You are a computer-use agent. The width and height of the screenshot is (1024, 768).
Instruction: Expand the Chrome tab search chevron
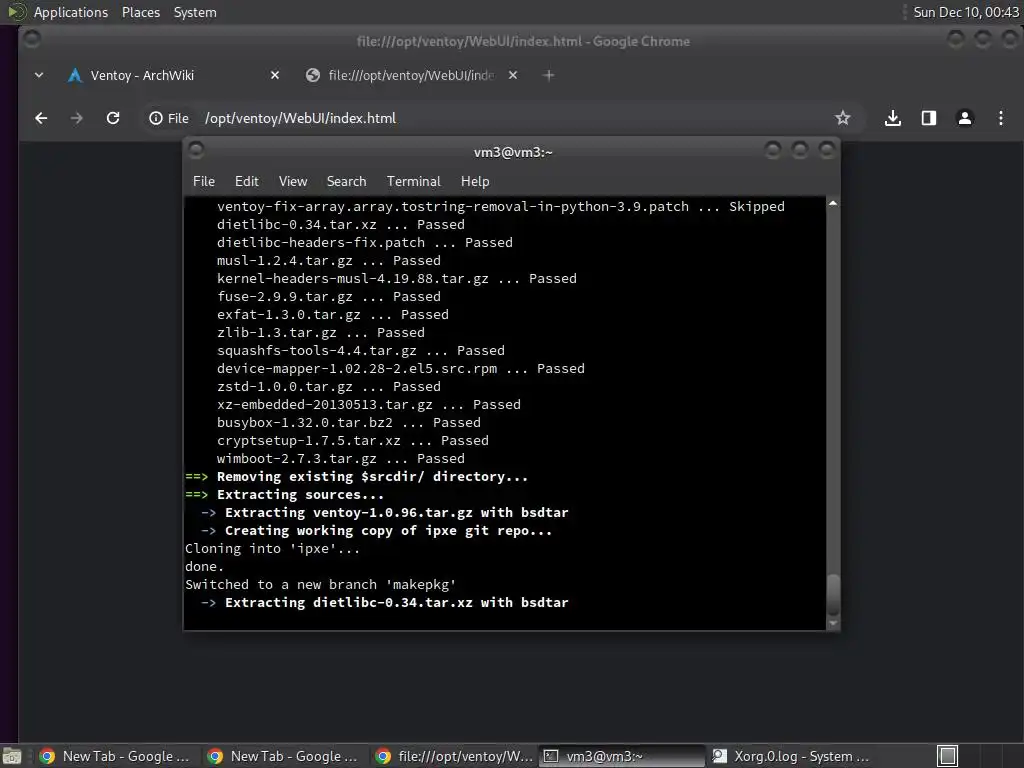pos(39,75)
